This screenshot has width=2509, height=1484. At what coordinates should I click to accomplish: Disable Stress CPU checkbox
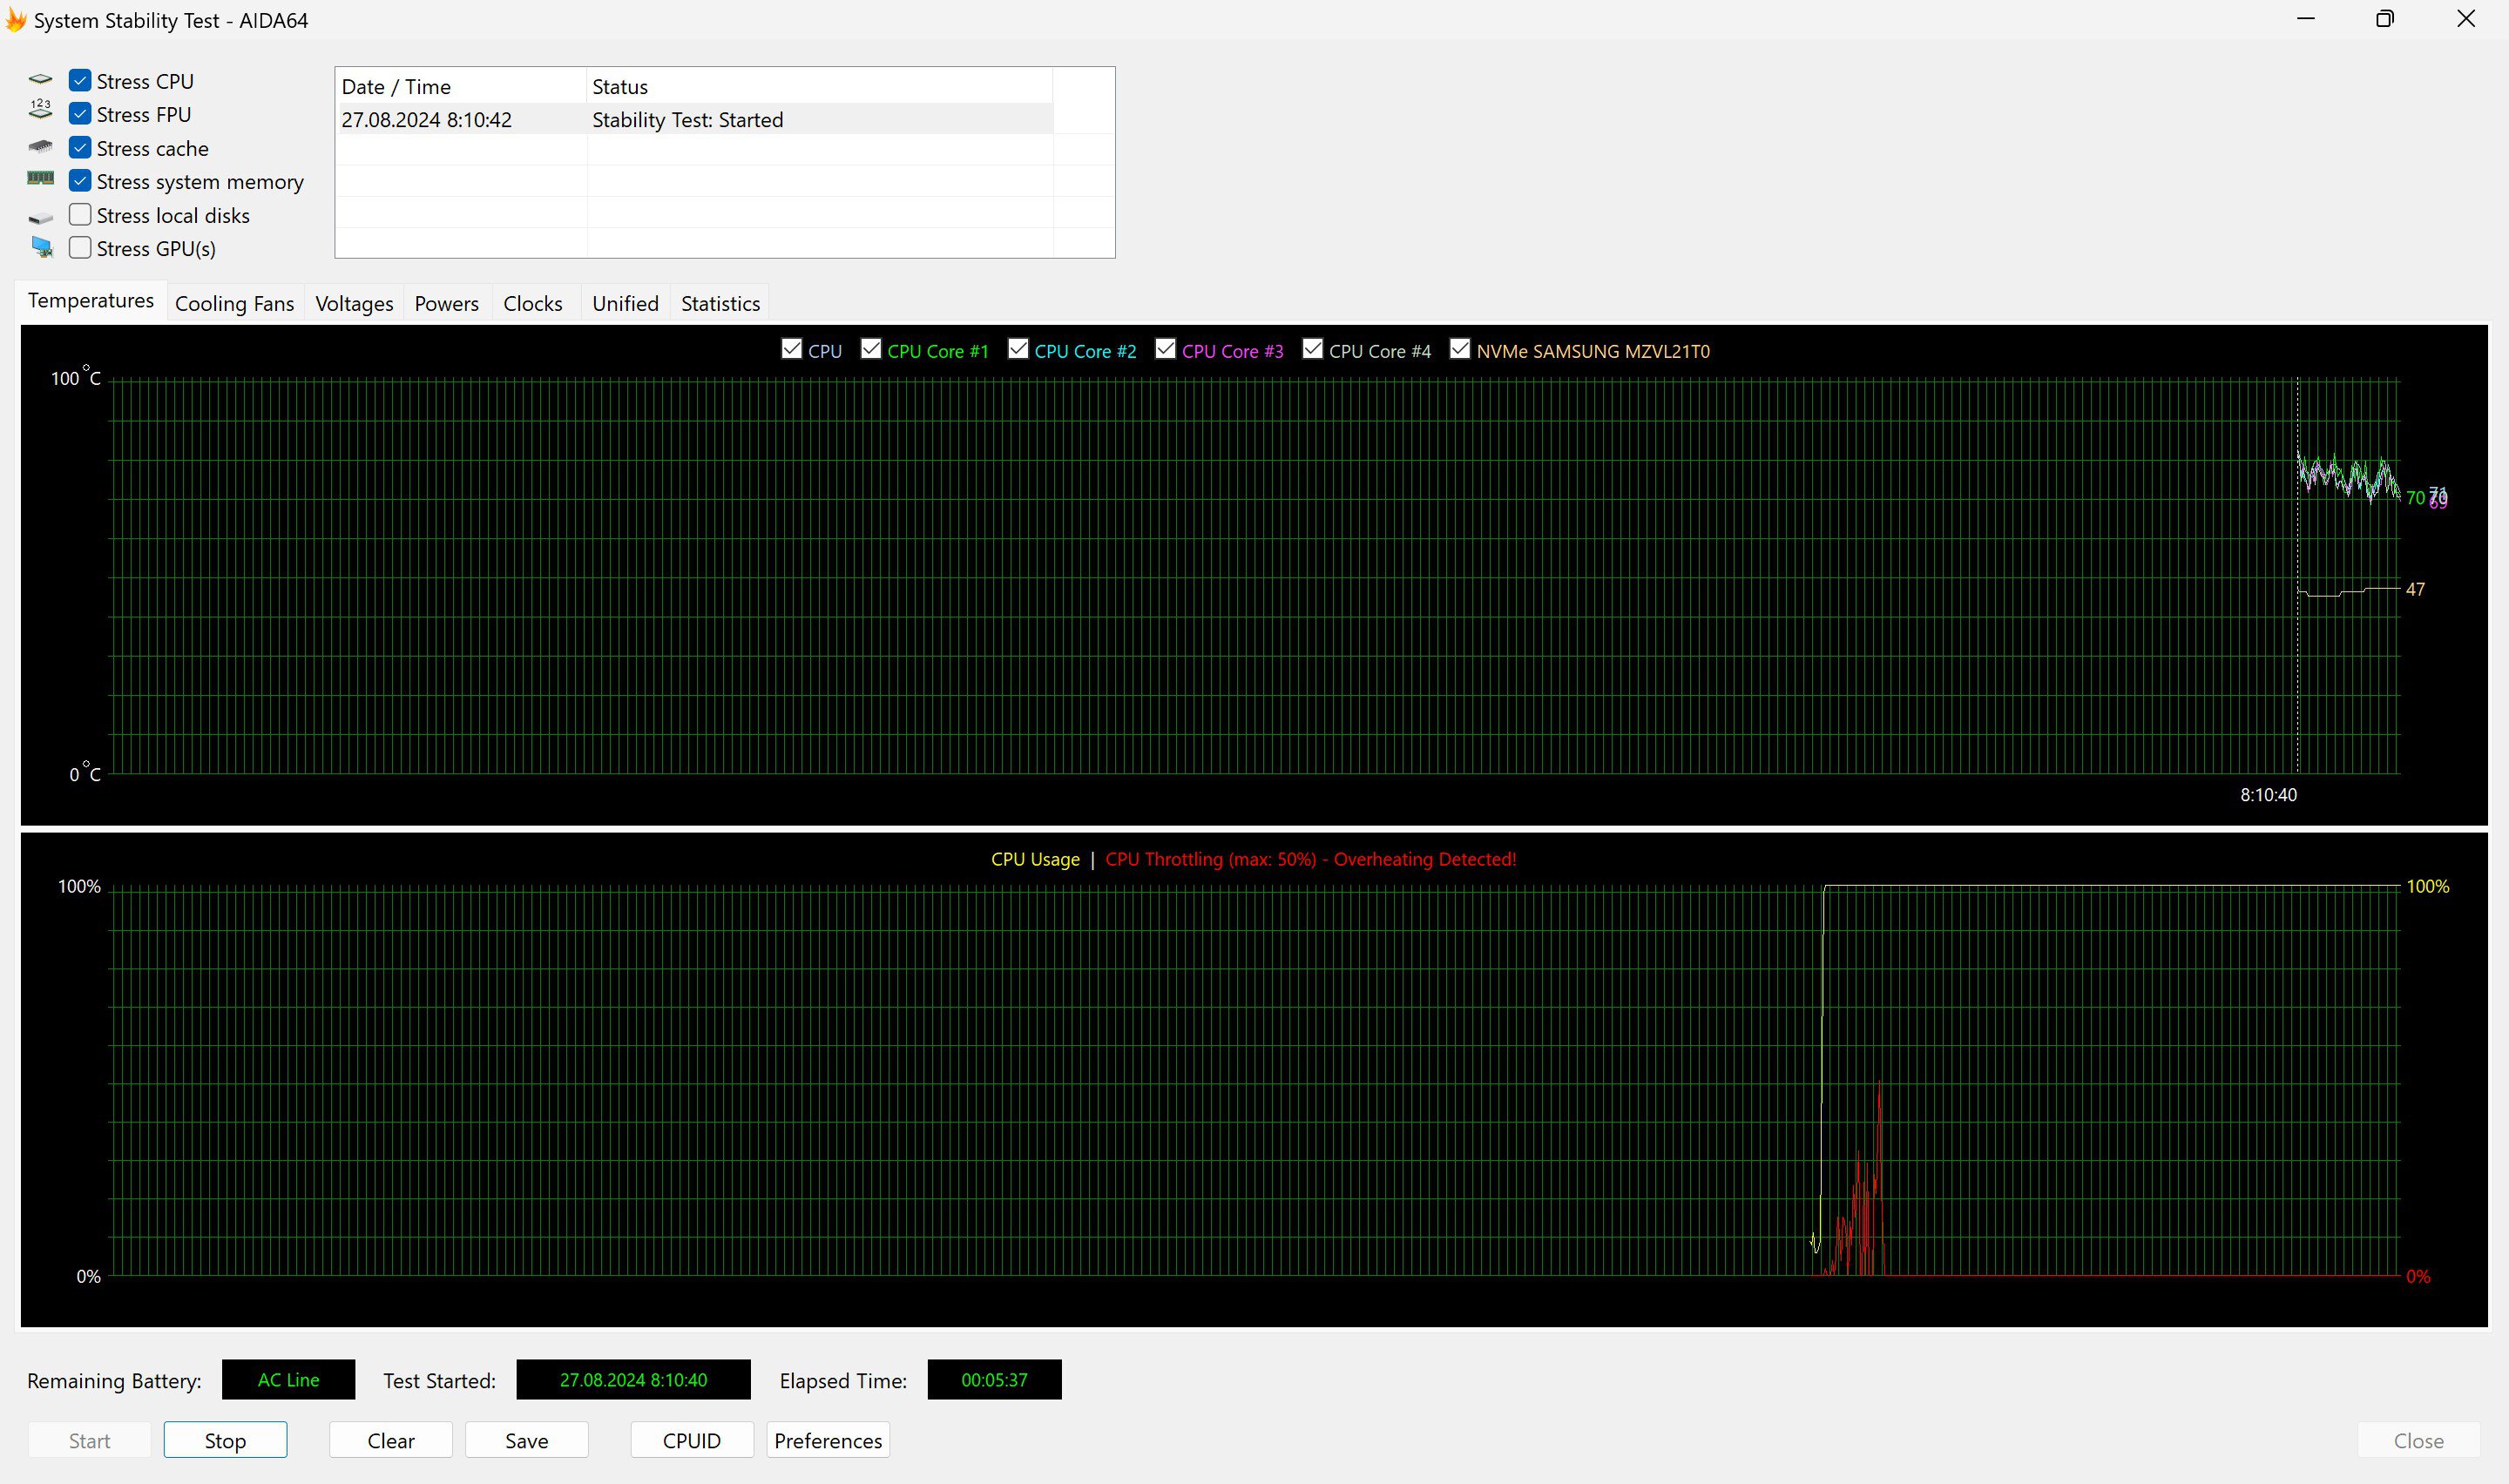pyautogui.click(x=79, y=79)
